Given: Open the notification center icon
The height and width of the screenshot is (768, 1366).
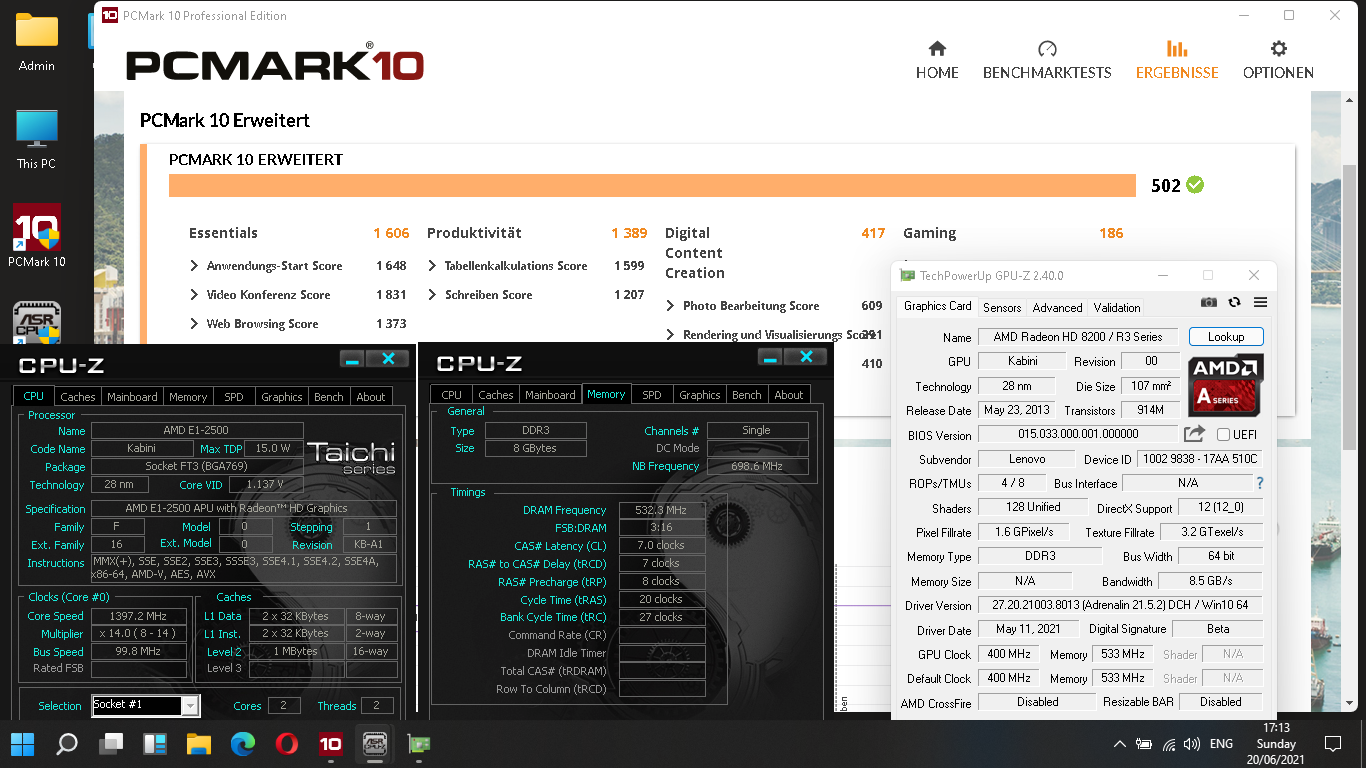Looking at the screenshot, I should 1332,744.
